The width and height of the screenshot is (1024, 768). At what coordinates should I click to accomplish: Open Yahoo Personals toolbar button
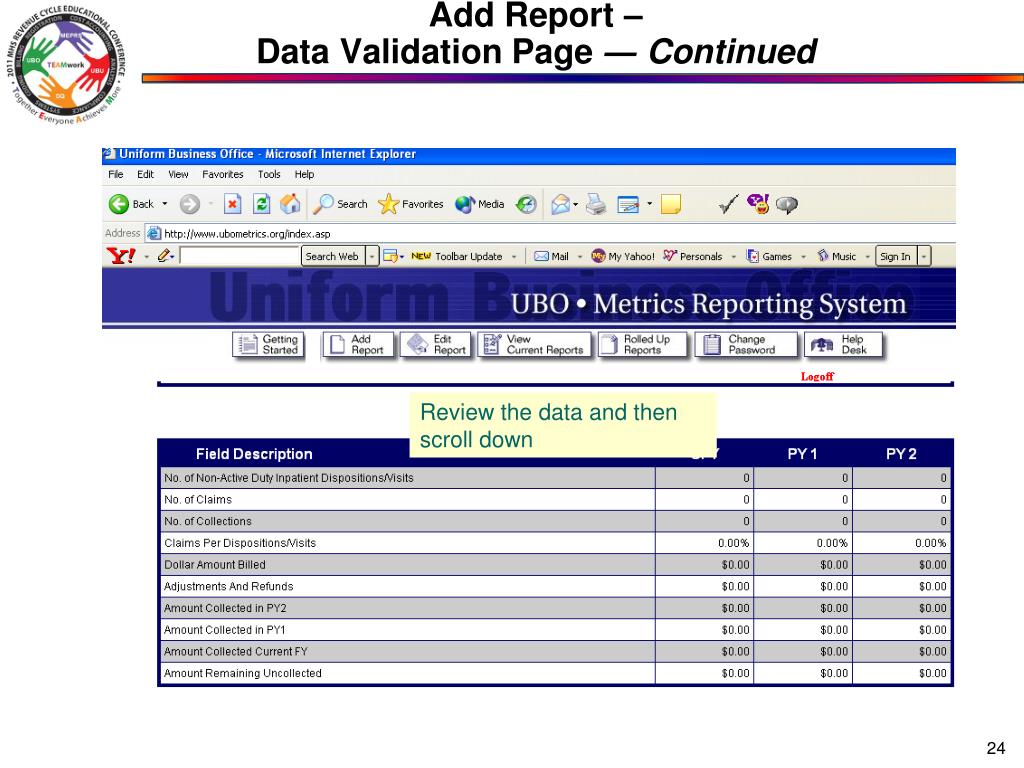[x=693, y=257]
